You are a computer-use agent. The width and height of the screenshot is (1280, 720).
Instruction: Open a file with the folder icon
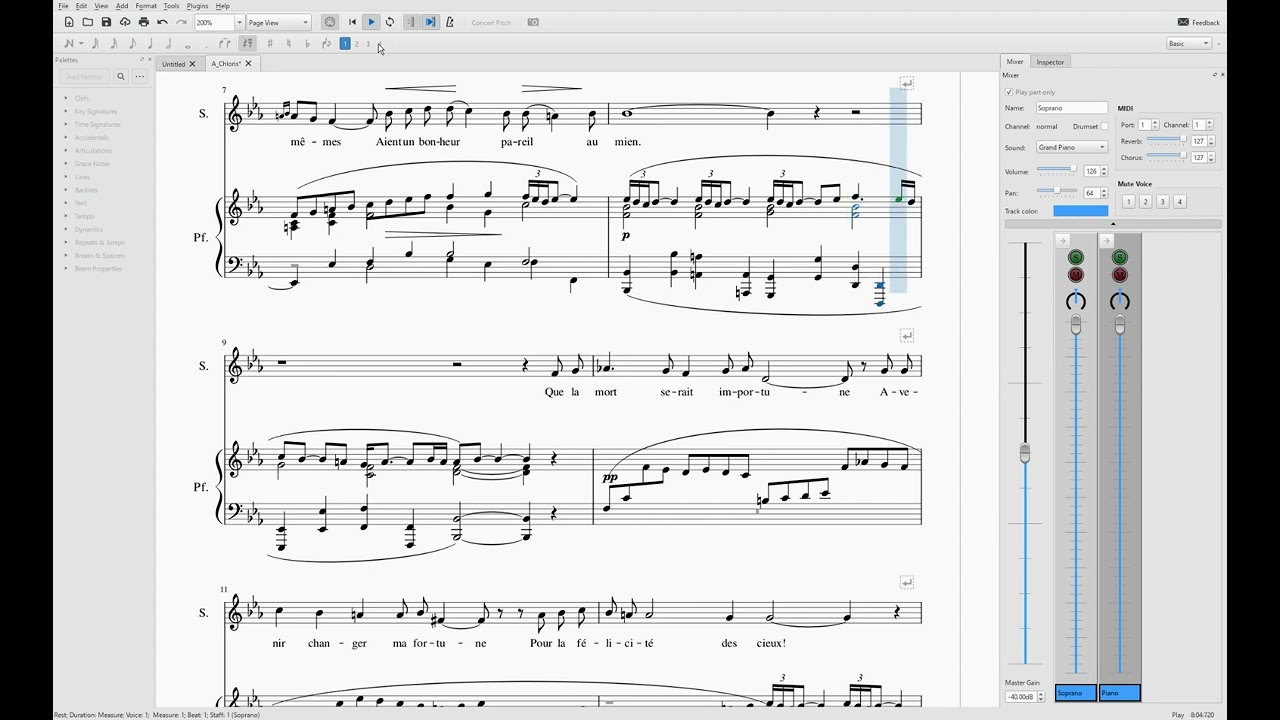pos(87,22)
